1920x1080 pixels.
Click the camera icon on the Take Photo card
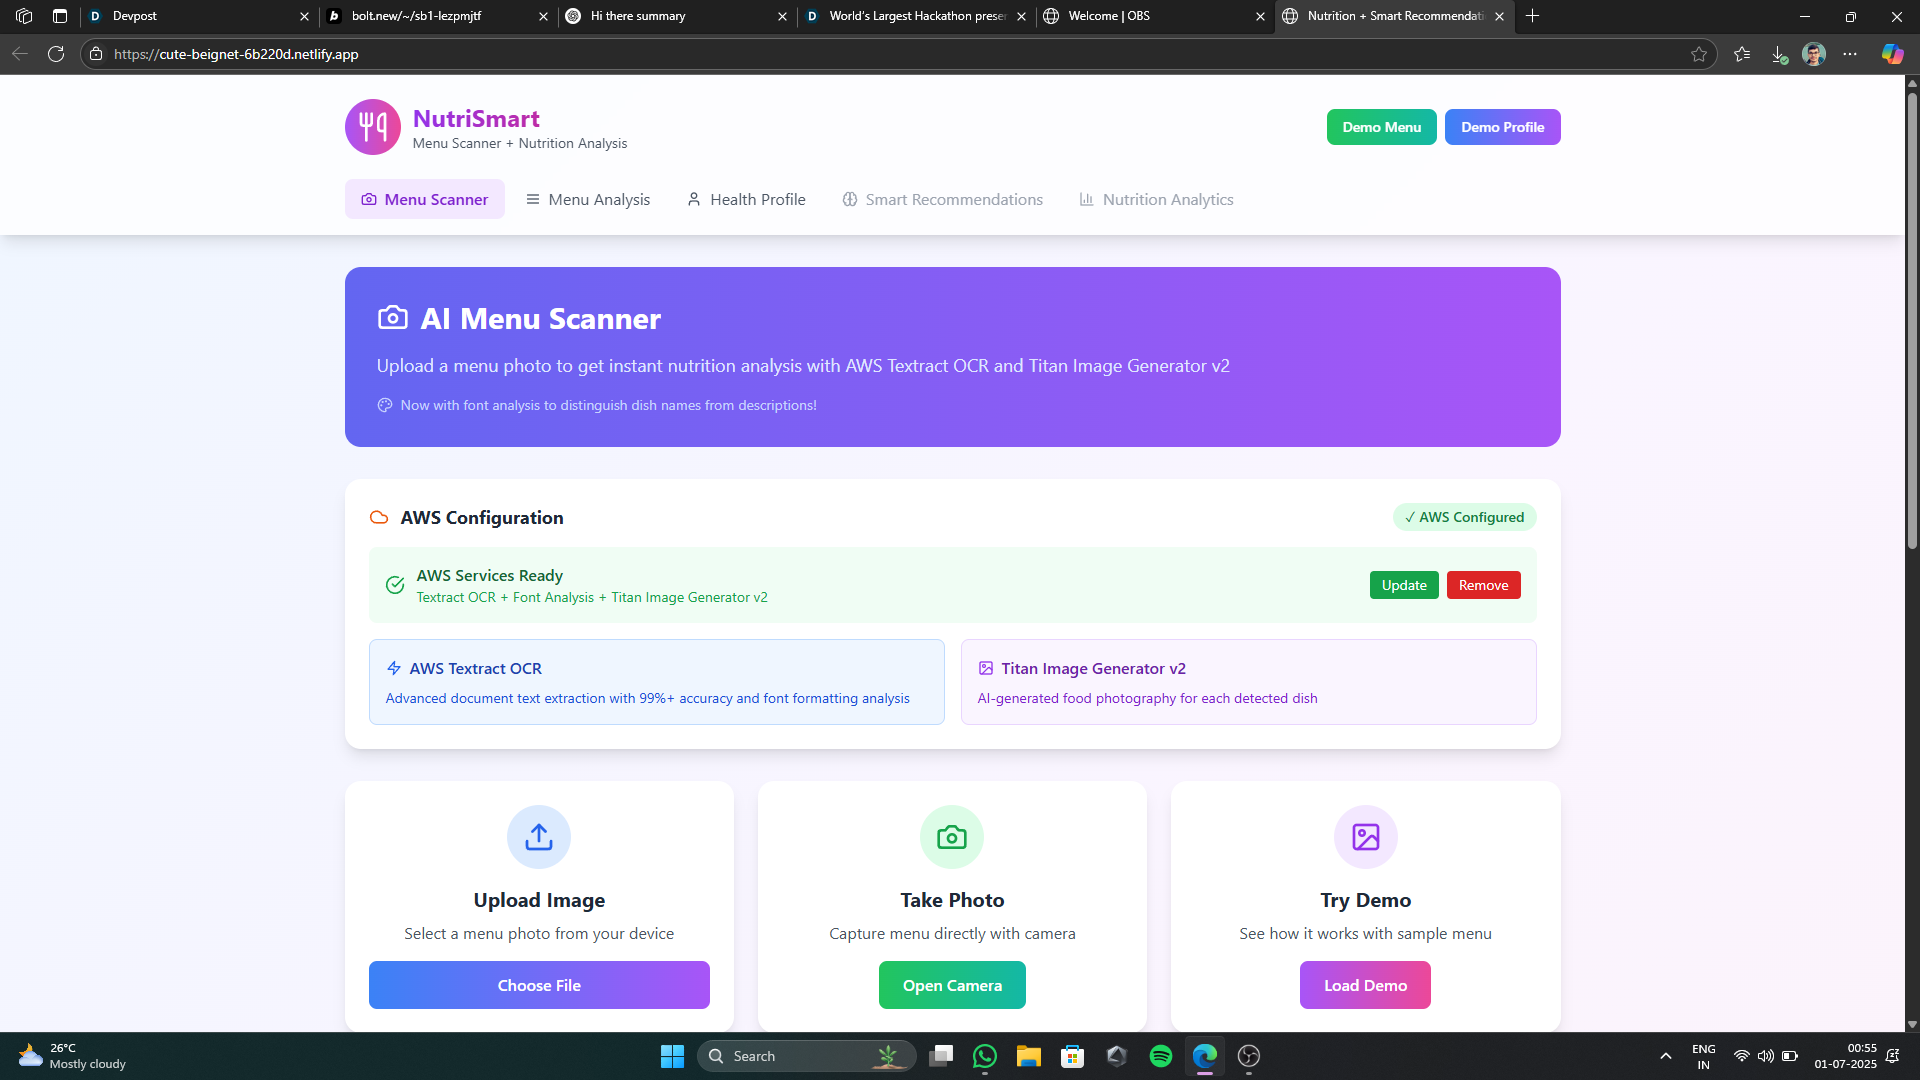point(951,836)
